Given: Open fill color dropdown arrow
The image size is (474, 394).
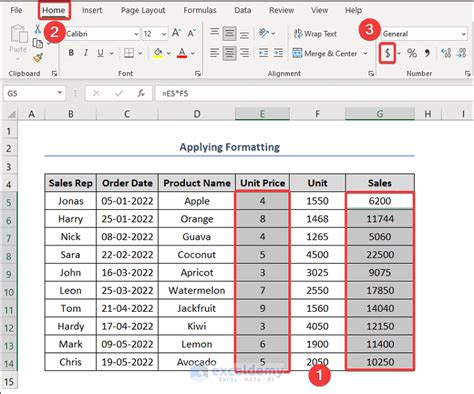Looking at the screenshot, I should (x=169, y=53).
